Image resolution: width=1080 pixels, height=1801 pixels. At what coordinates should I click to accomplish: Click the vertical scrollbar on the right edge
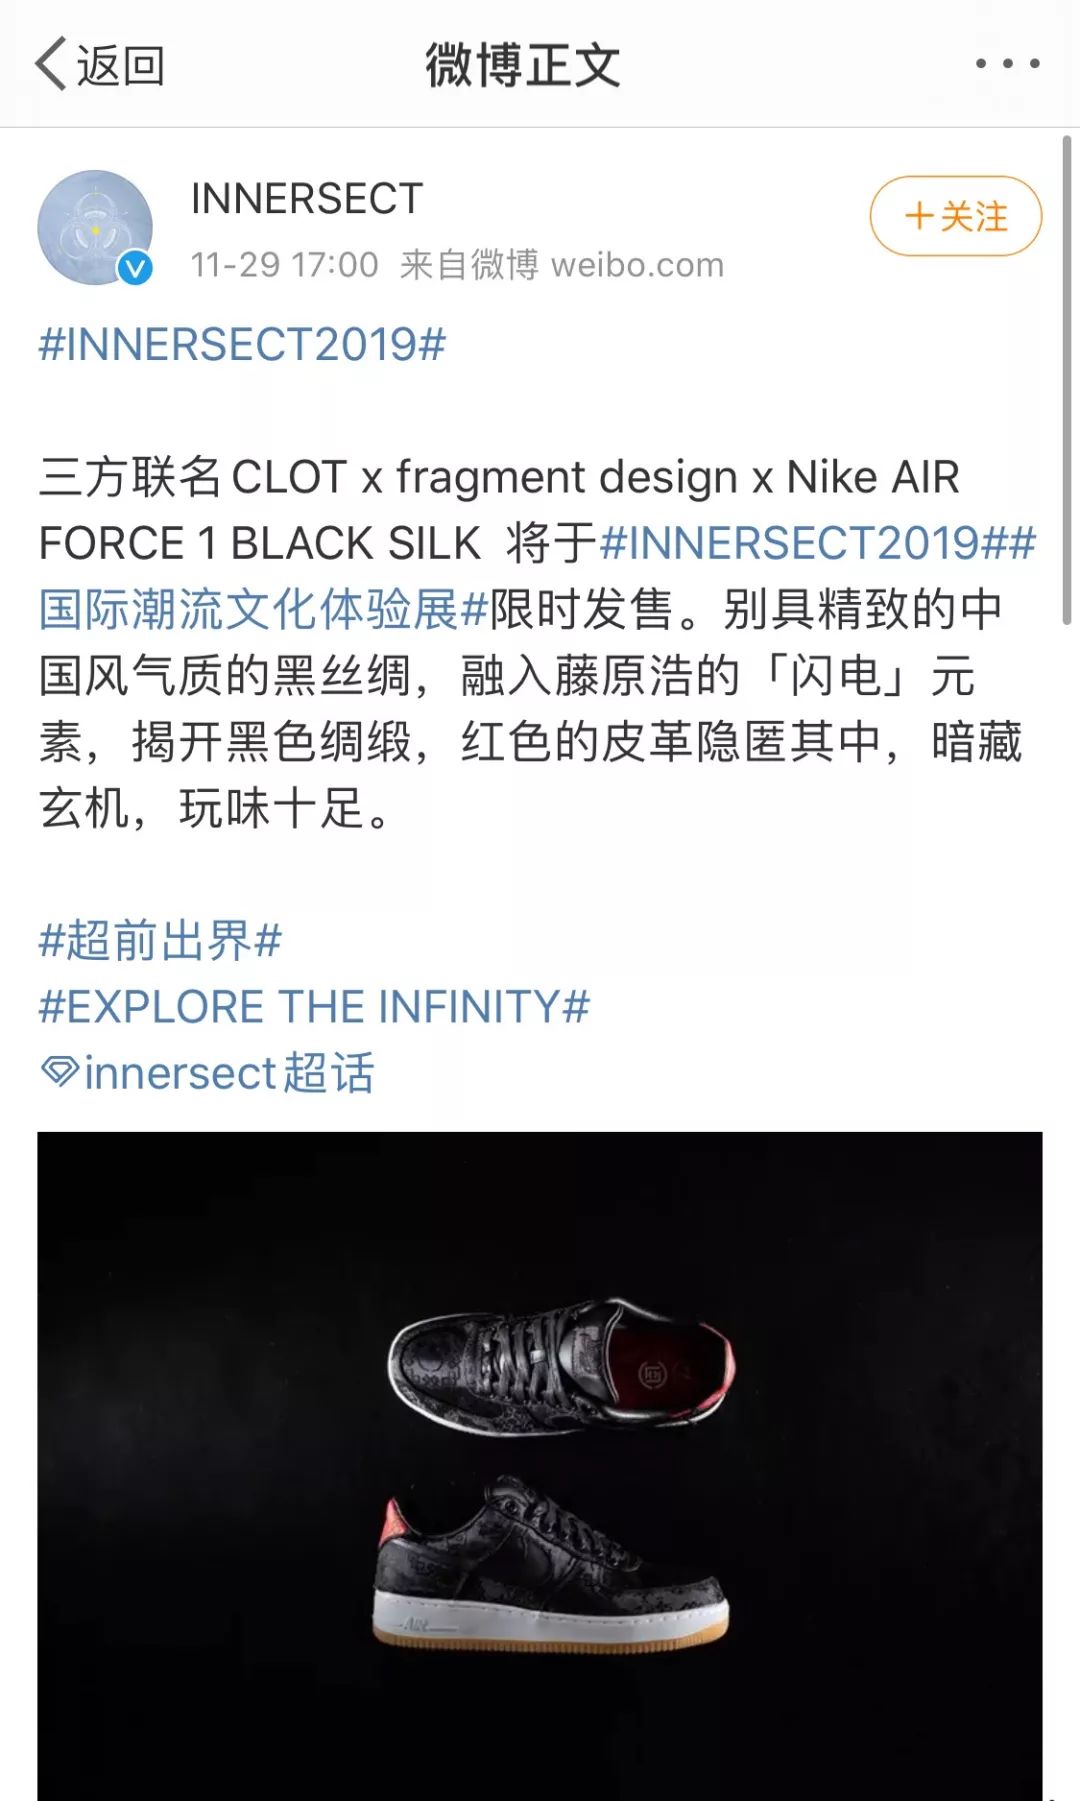(1067, 380)
